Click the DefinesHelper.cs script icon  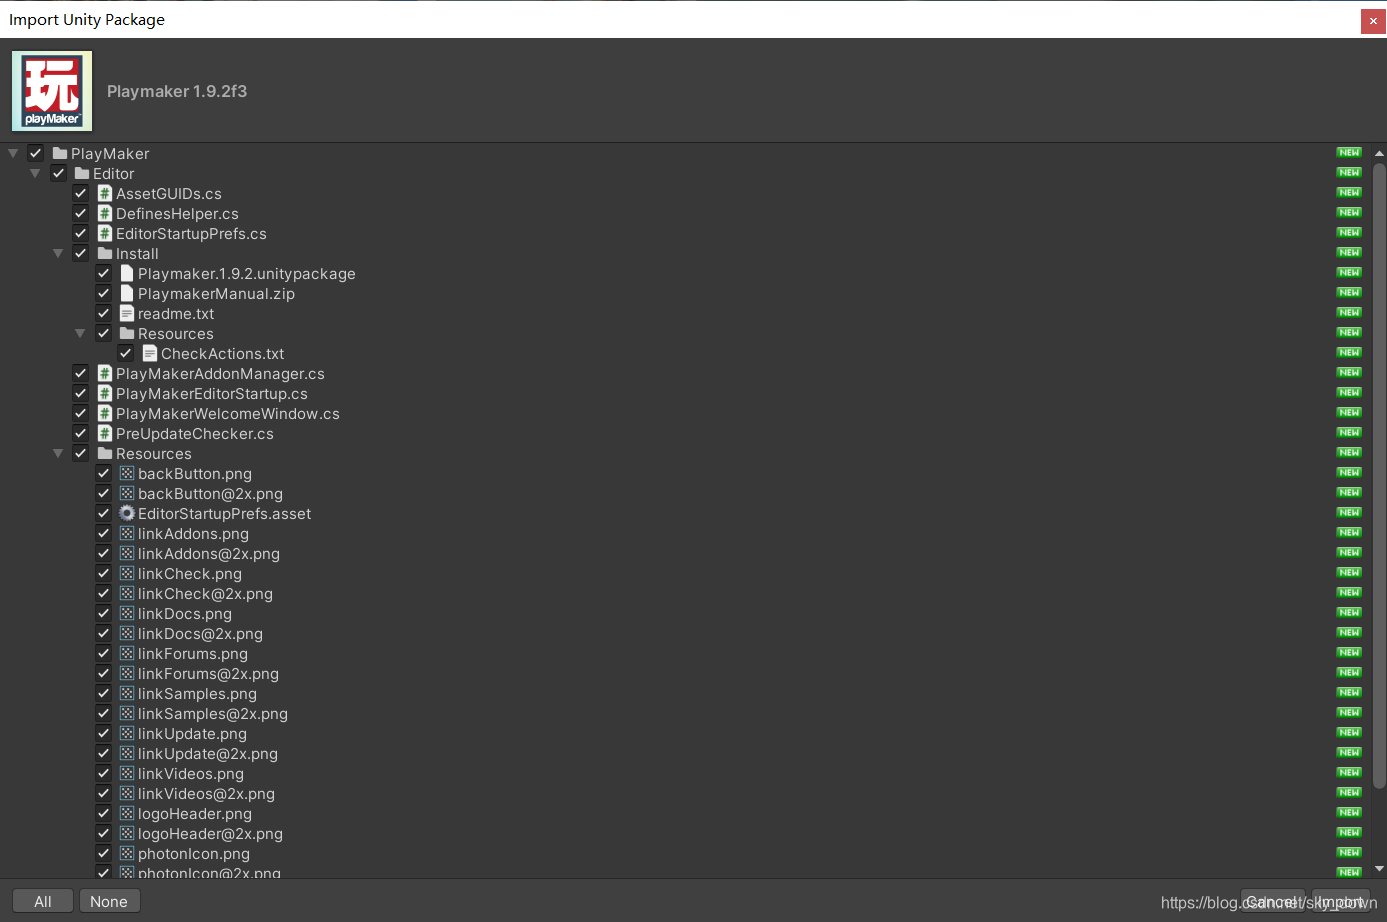(x=104, y=213)
